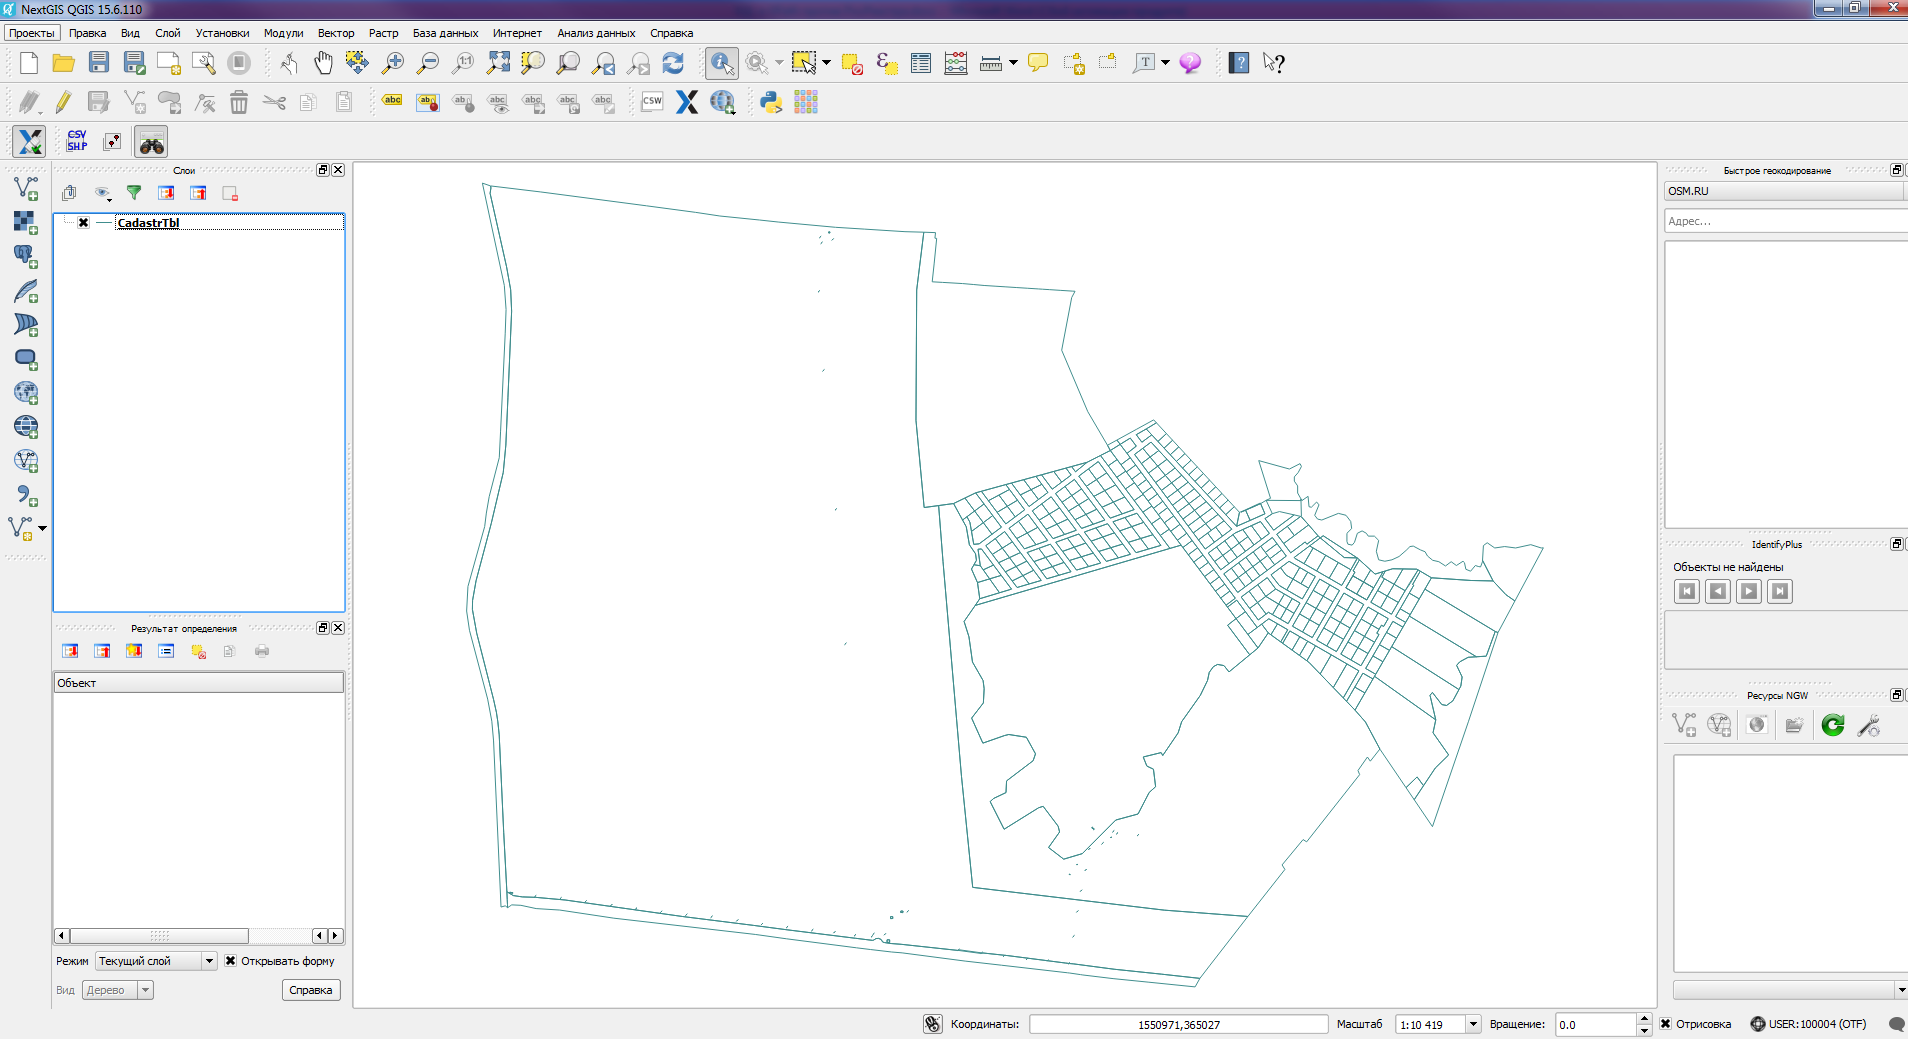Click the Add PostGIS layer elephant icon

26,256
